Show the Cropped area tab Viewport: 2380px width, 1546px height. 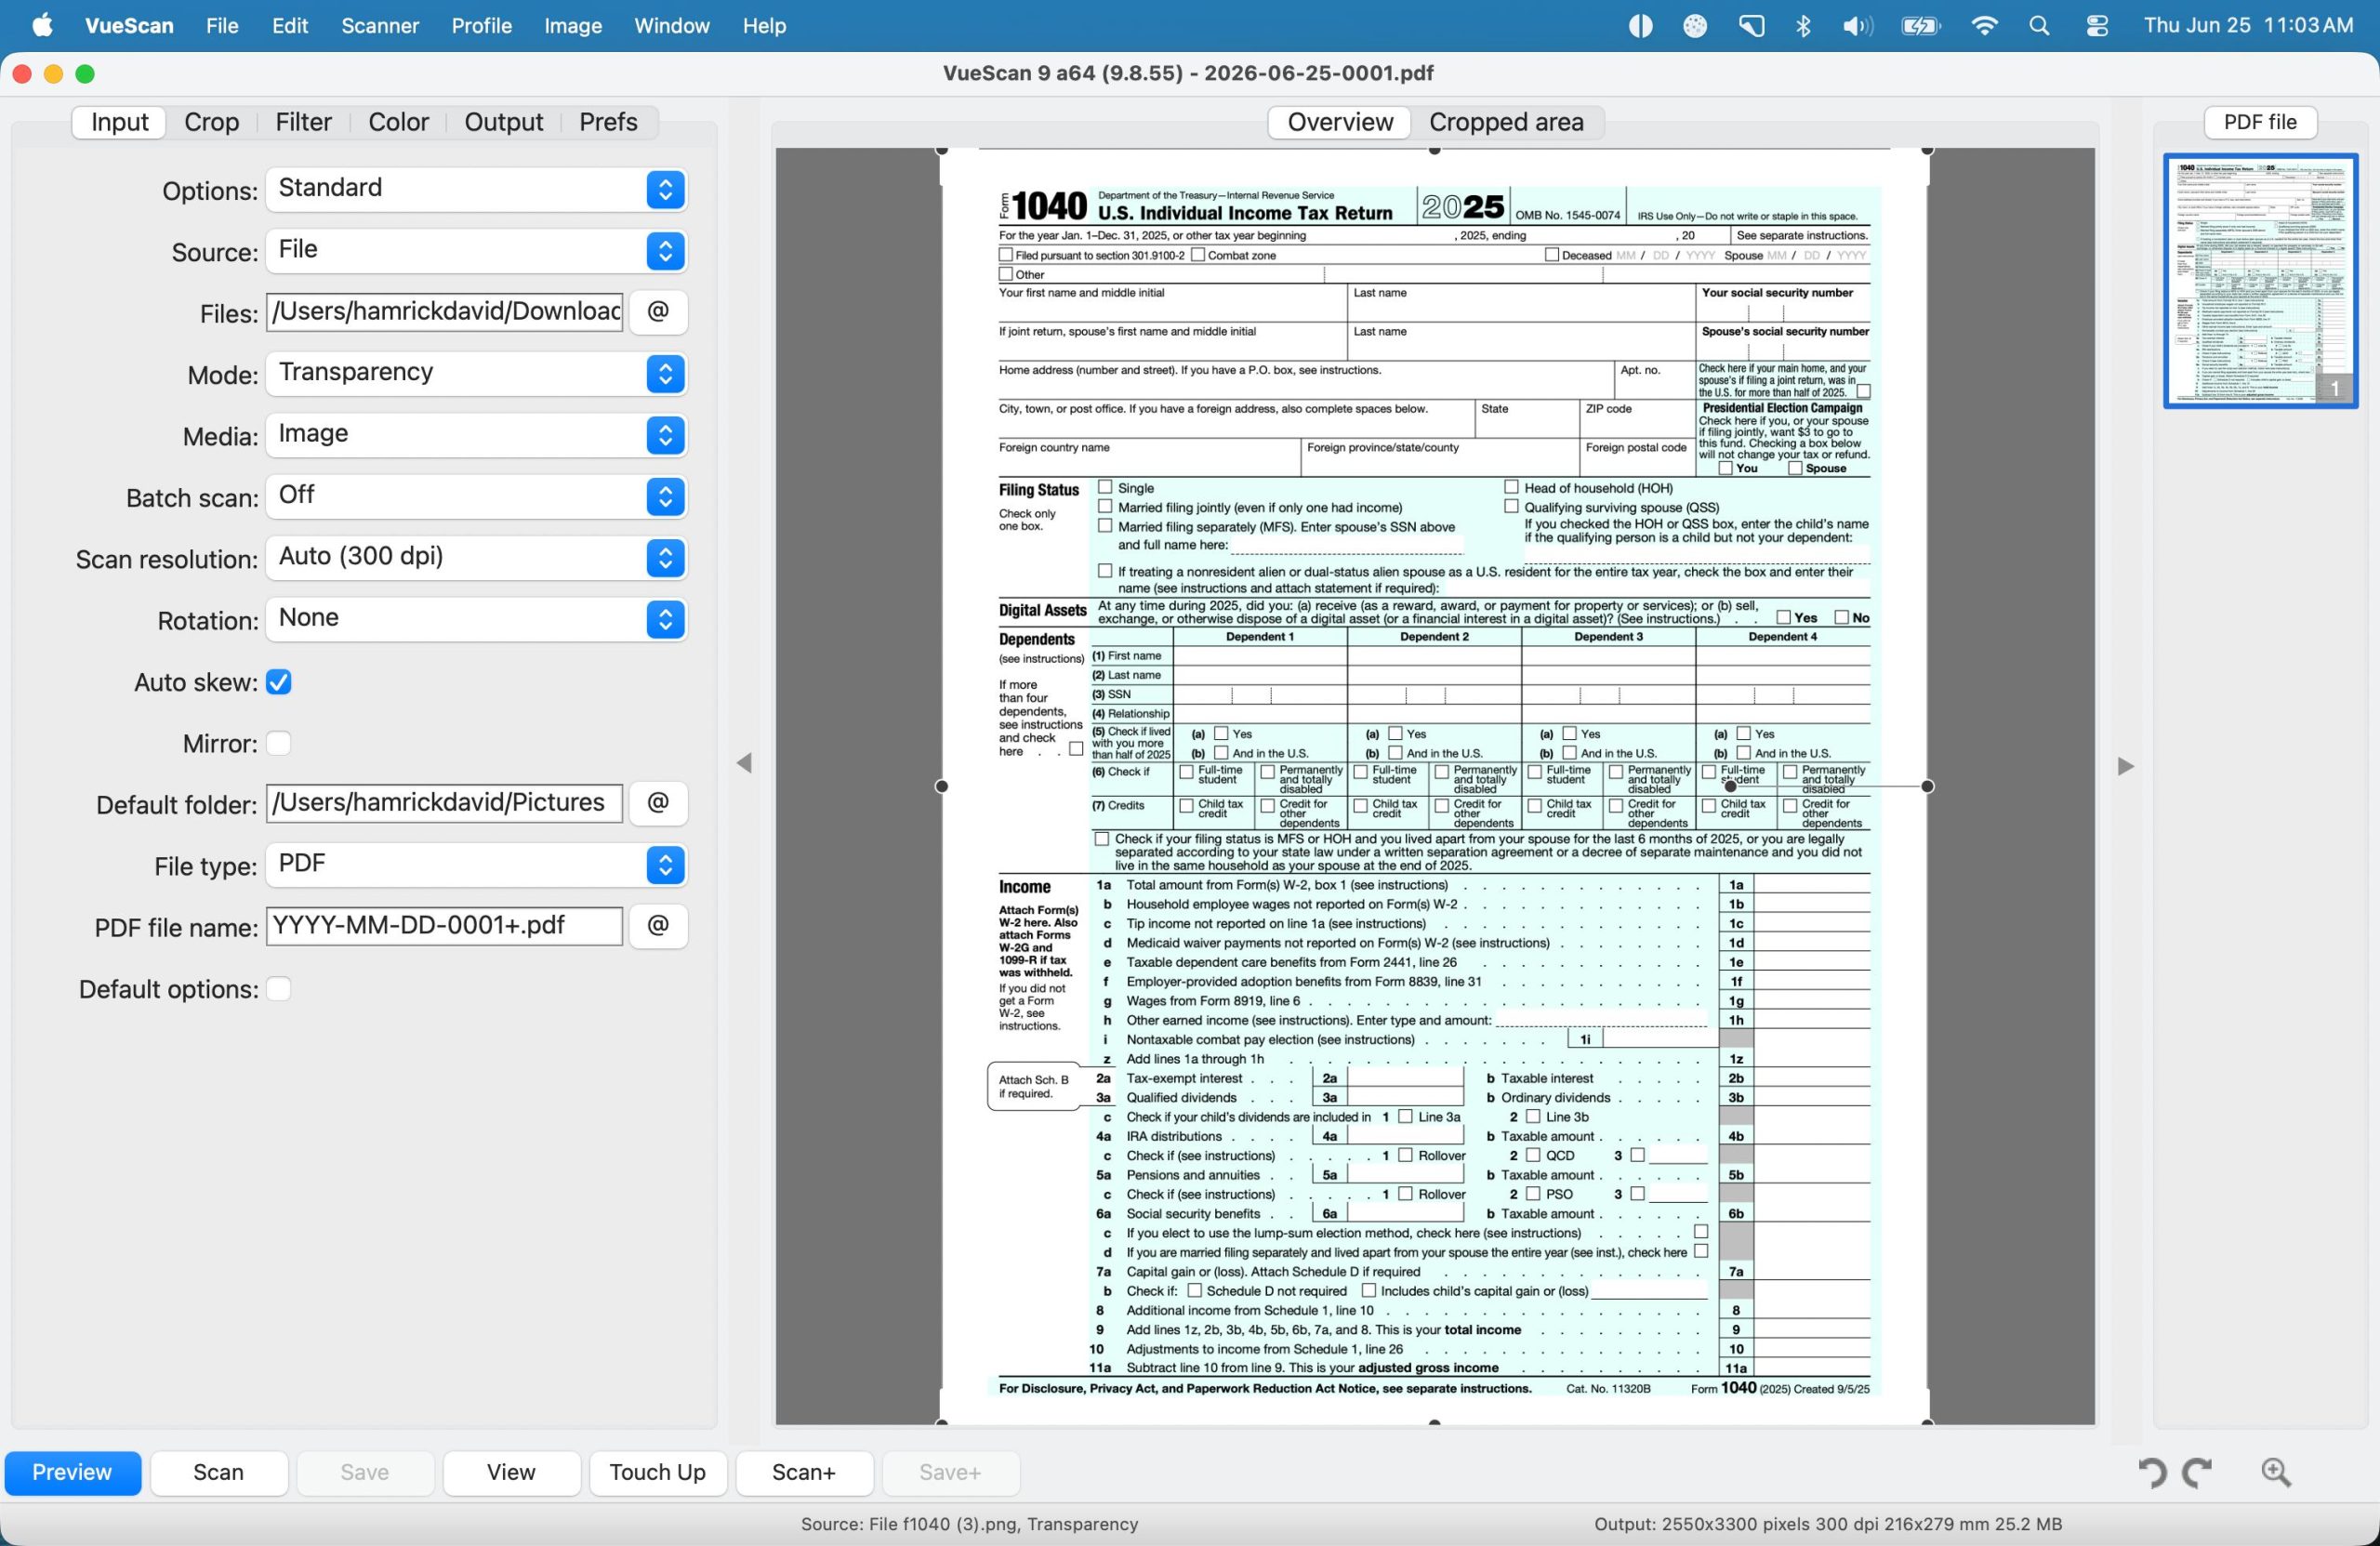[x=1506, y=122]
